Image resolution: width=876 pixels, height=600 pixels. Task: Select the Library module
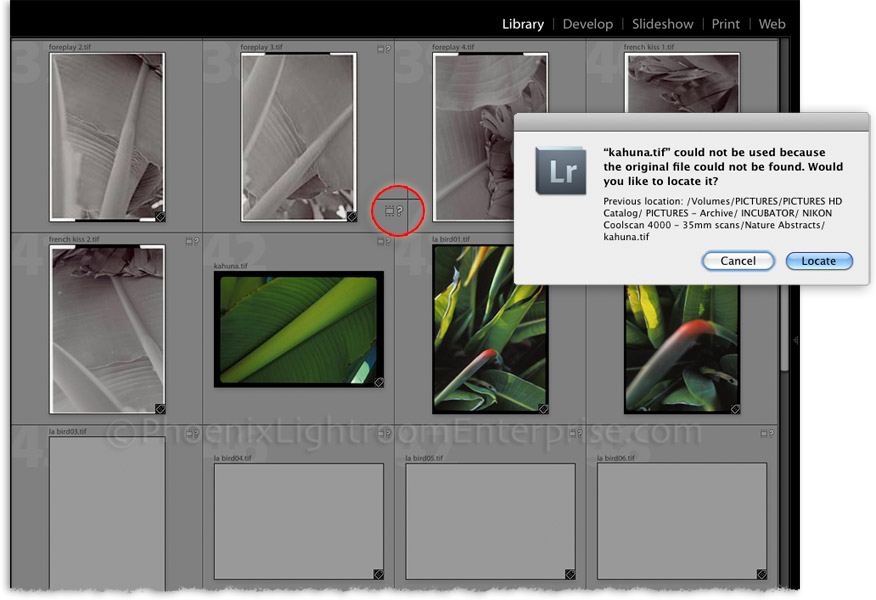click(523, 24)
